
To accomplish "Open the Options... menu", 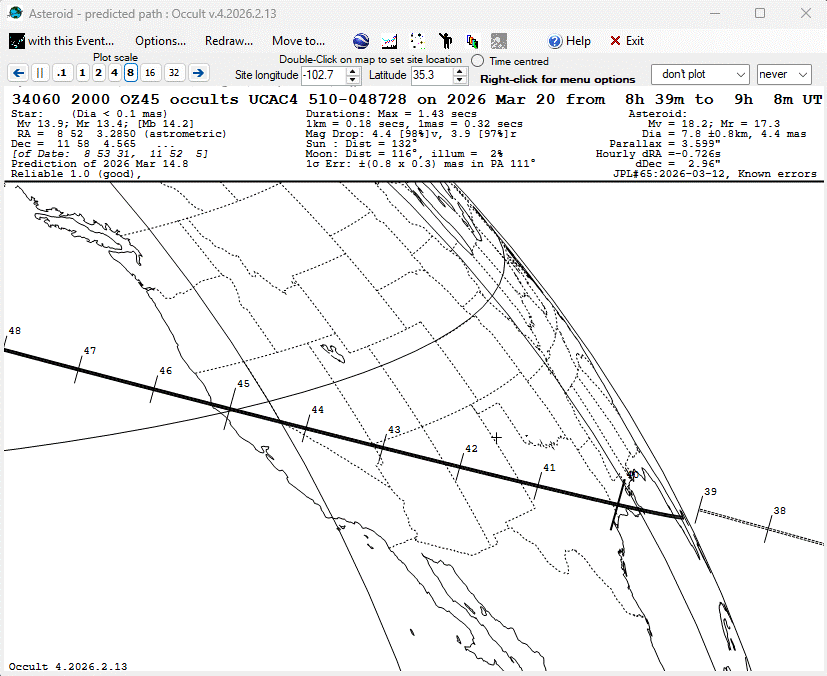I will pyautogui.click(x=160, y=41).
